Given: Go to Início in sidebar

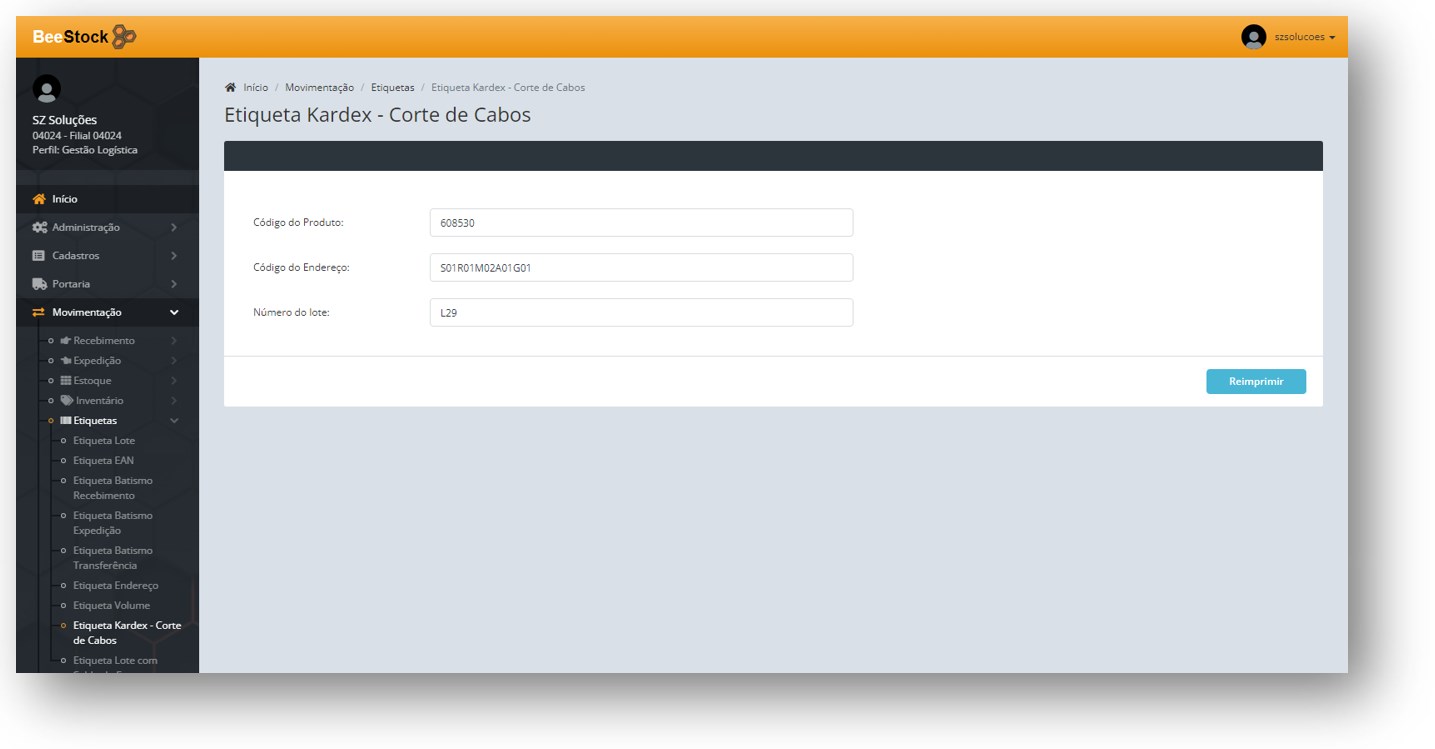Looking at the screenshot, I should pyautogui.click(x=64, y=199).
